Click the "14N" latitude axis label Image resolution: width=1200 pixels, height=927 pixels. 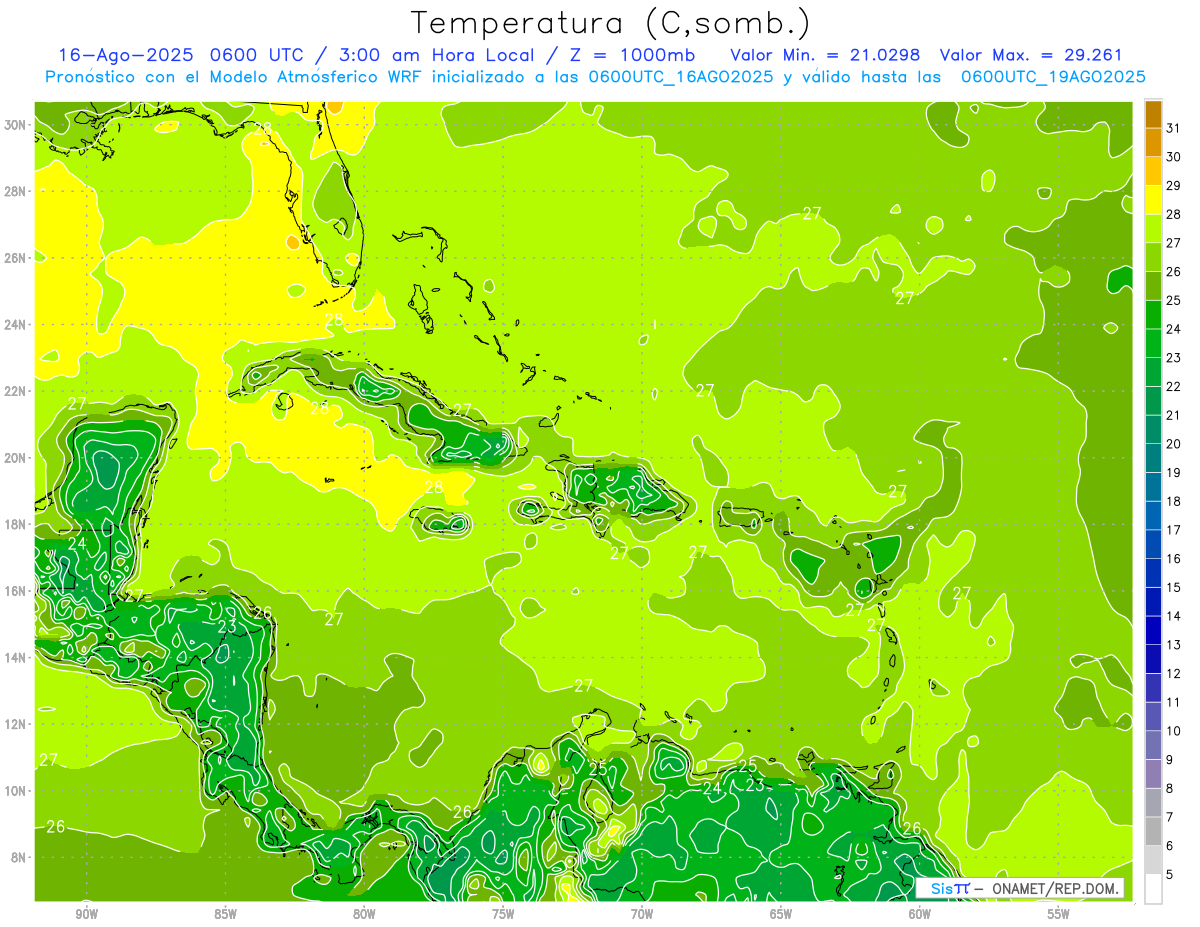(16, 658)
